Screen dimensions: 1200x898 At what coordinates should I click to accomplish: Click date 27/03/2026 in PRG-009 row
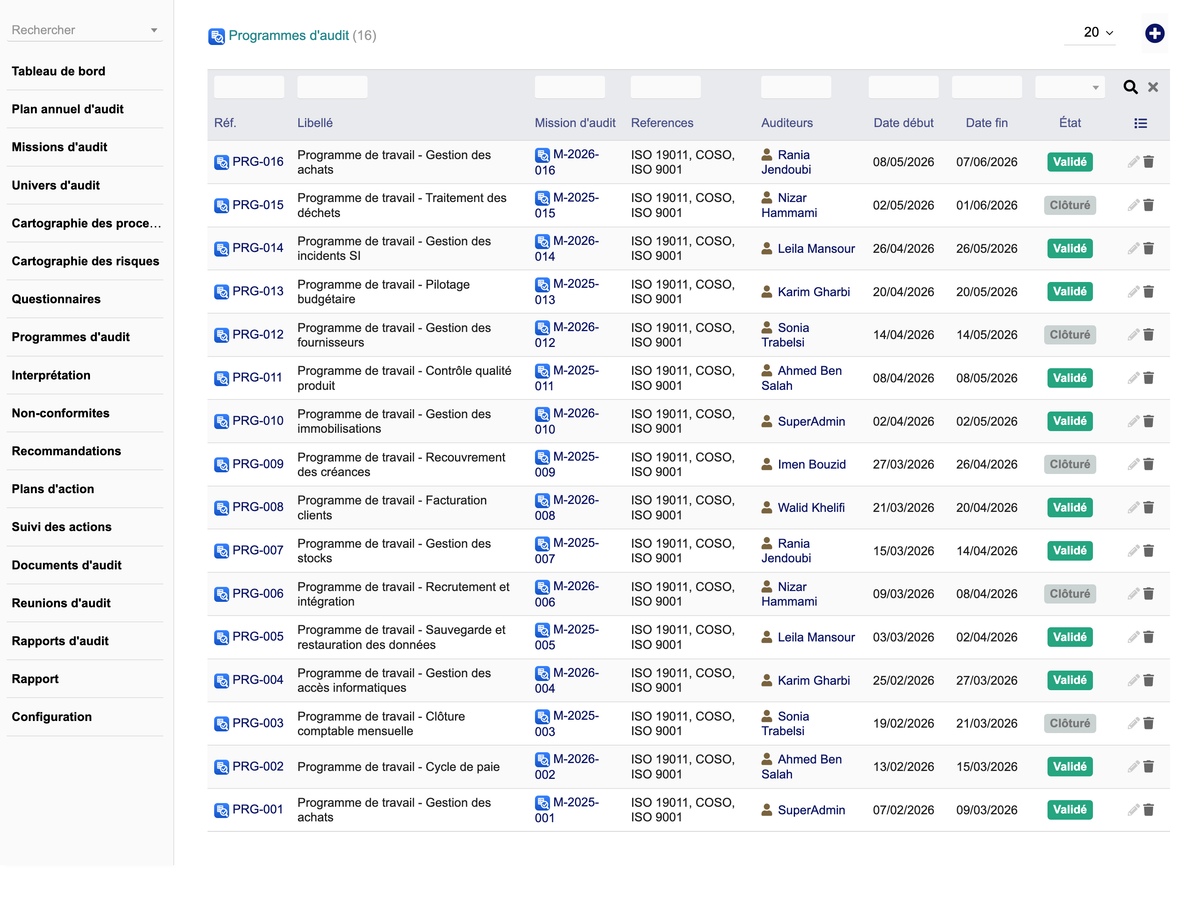click(x=904, y=464)
